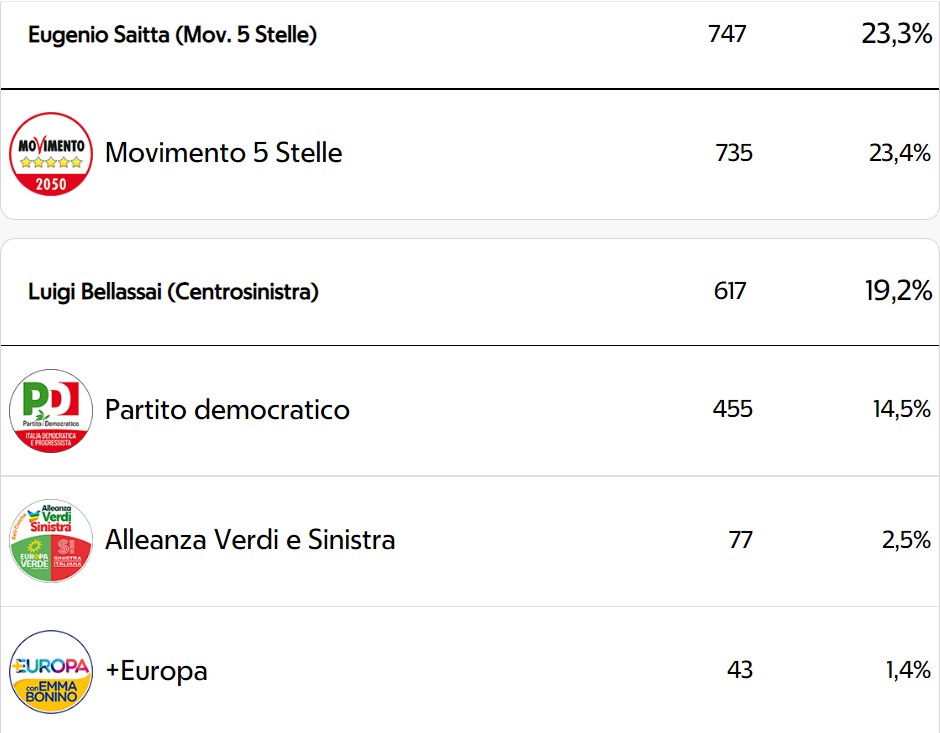Screen dimensions: 940x733
Task: Click Alleanza Verdi e Sinistra's 2,5% share
Action: [x=906, y=540]
